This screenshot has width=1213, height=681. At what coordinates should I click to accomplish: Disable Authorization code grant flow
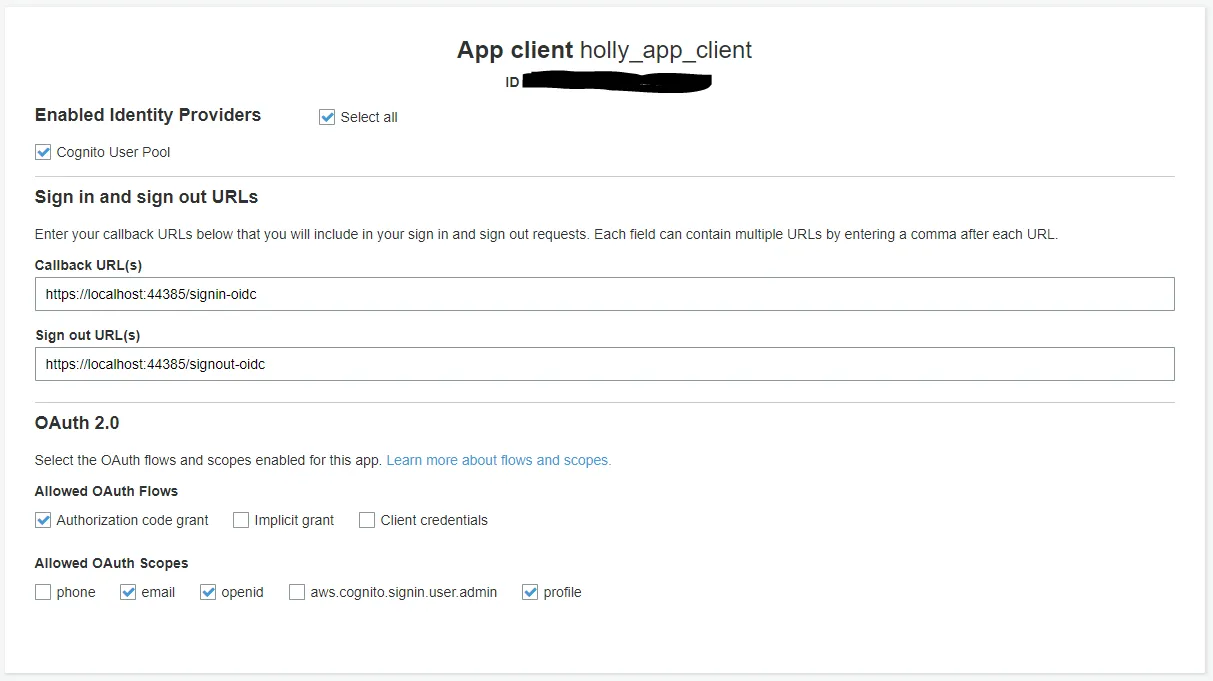point(43,520)
